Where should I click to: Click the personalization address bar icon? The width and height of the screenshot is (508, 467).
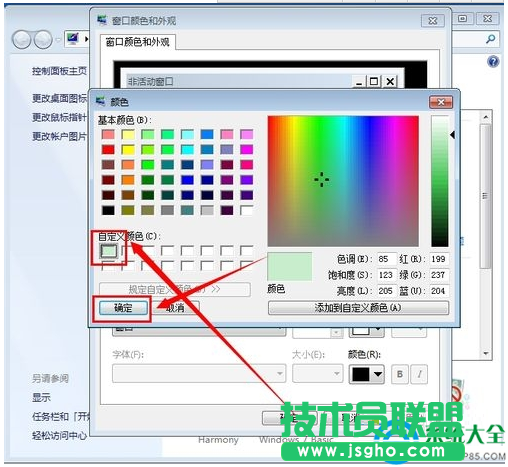pyautogui.click(x=73, y=39)
